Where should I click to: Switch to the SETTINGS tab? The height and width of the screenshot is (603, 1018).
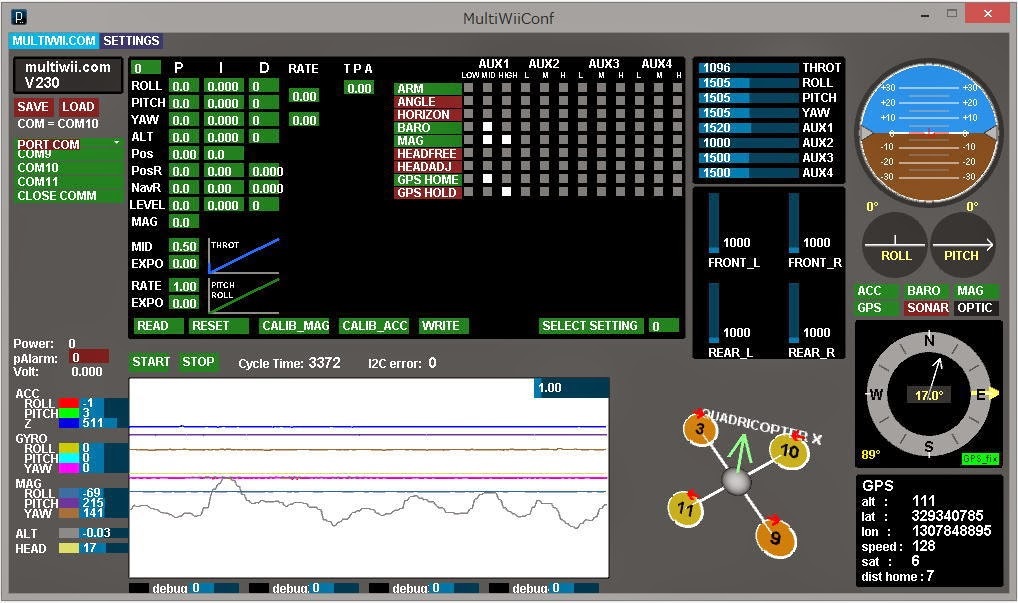coord(131,41)
